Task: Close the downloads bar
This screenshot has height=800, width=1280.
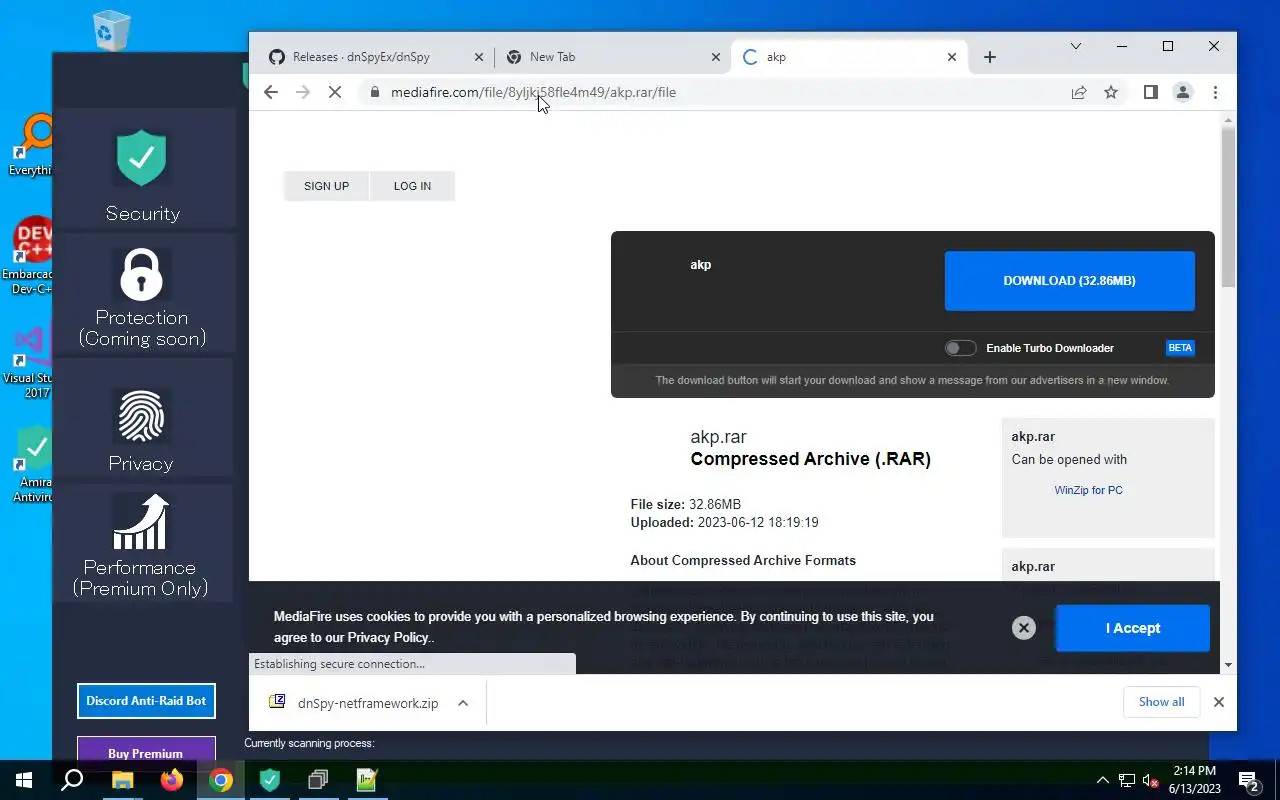Action: pyautogui.click(x=1218, y=702)
